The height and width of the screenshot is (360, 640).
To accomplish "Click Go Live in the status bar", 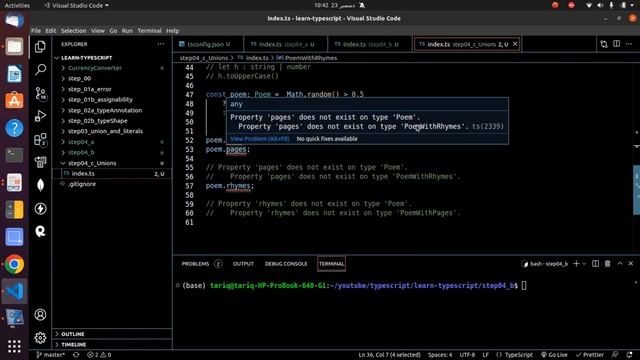I will (x=554, y=355).
